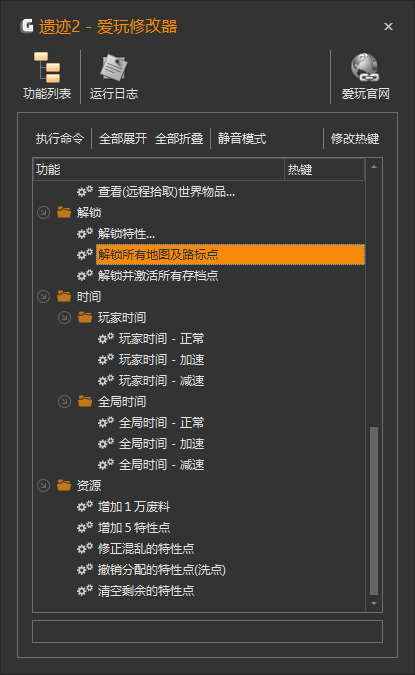Viewport: 415px width, 675px height.
Task: Visit 爱玩官网 via globe icon
Action: pyautogui.click(x=365, y=68)
